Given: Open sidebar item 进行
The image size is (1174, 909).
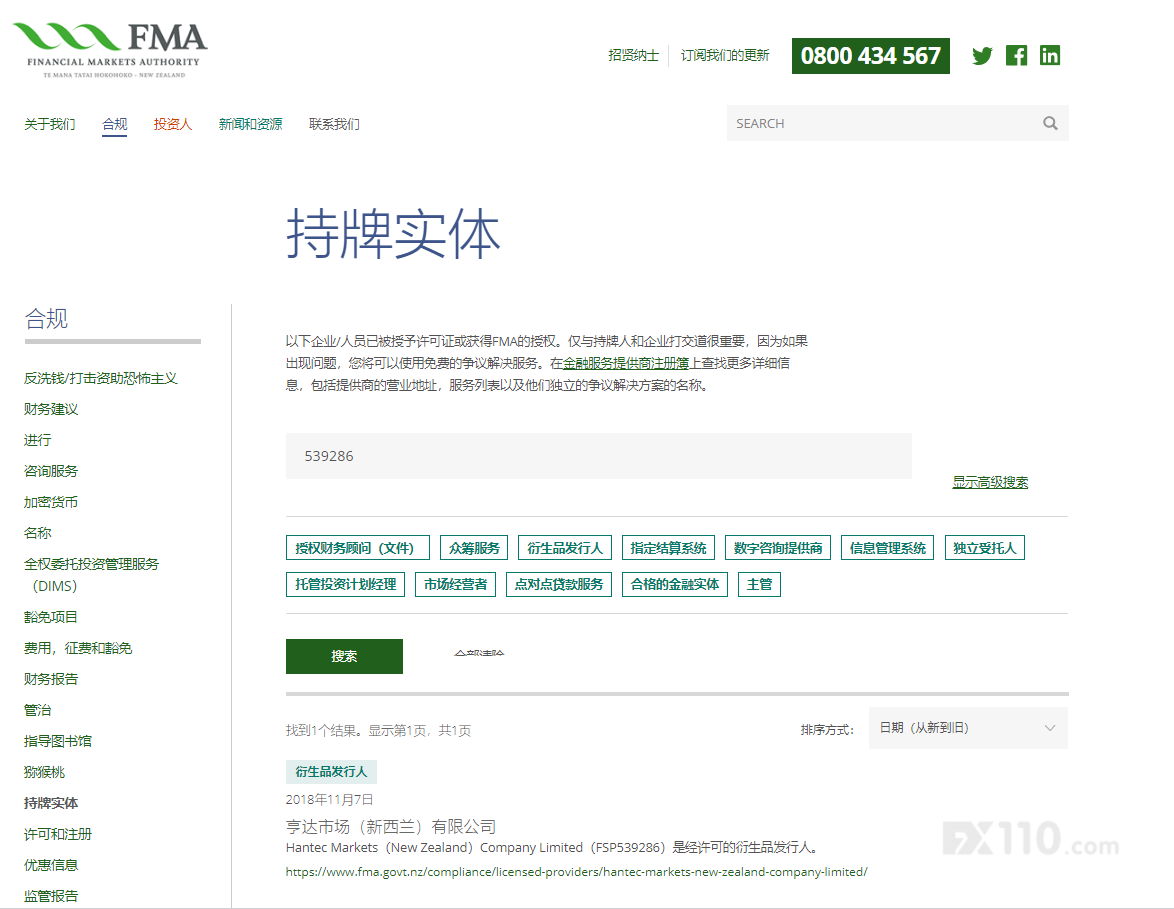Looking at the screenshot, I should 37,440.
